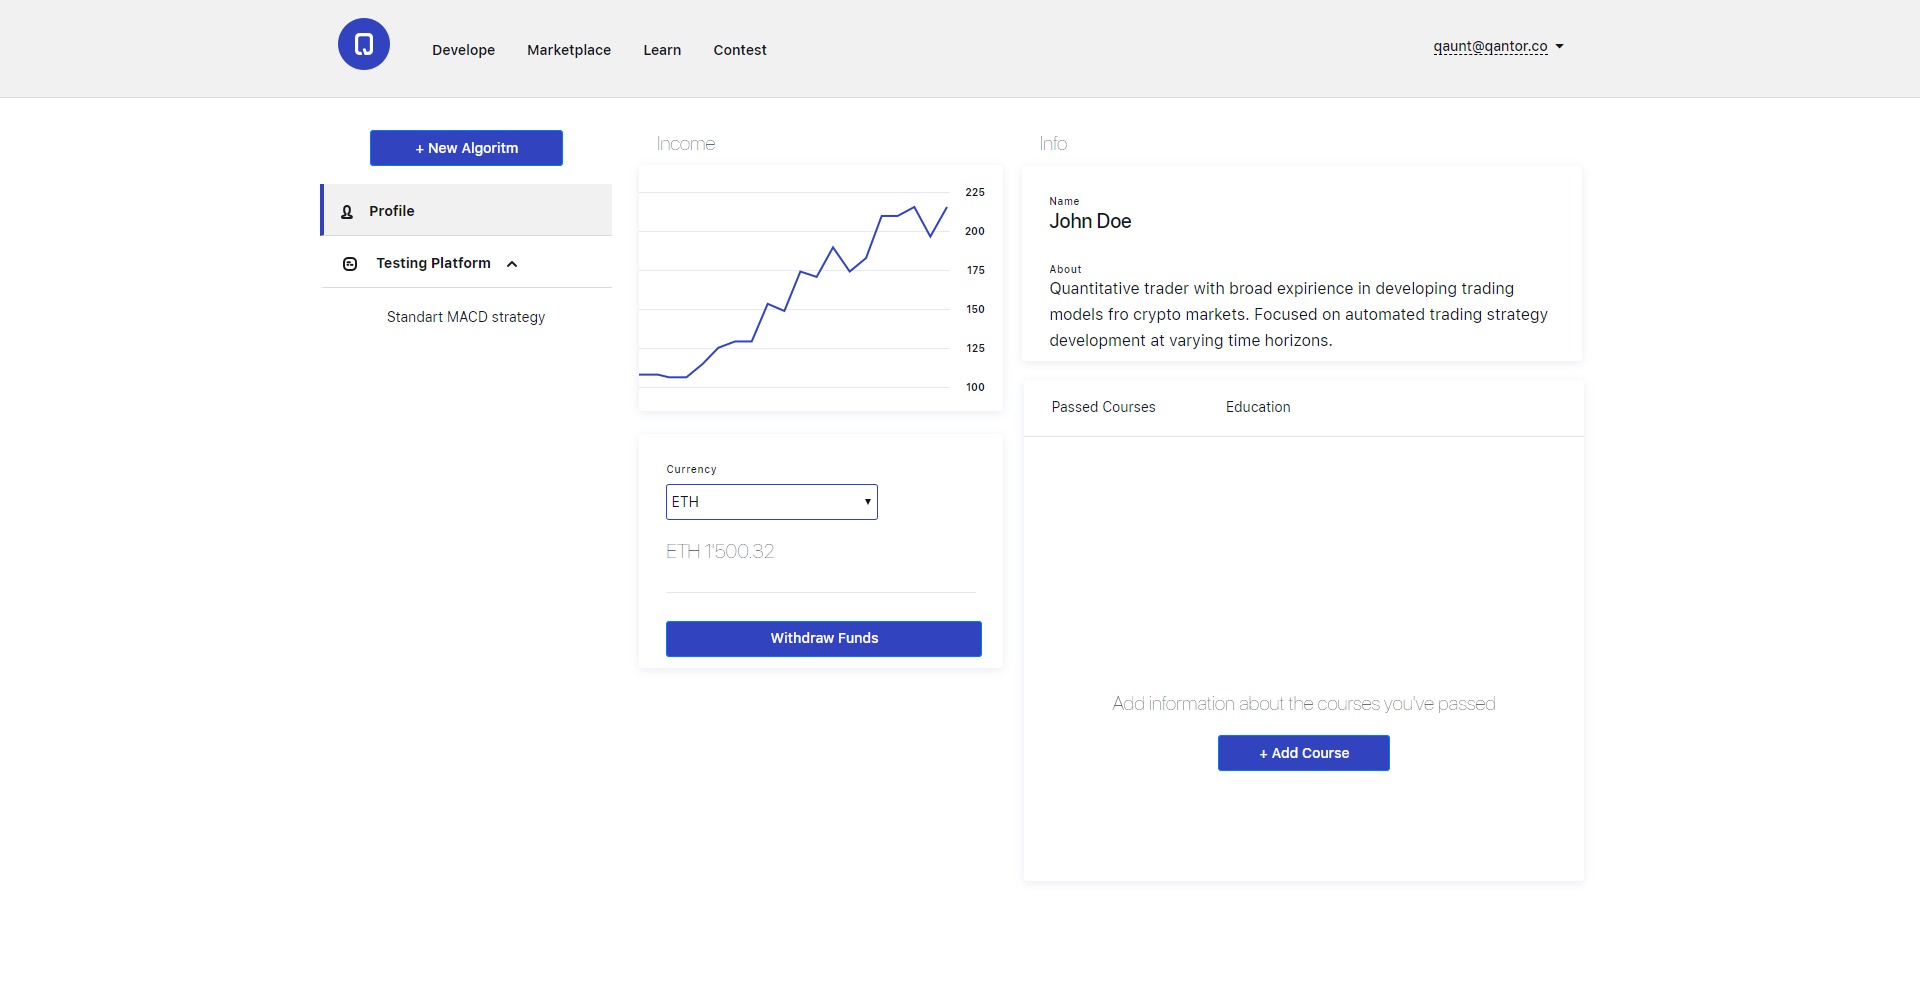Image resolution: width=1920 pixels, height=1006 pixels.
Task: Switch to the Education tab
Action: 1257,407
